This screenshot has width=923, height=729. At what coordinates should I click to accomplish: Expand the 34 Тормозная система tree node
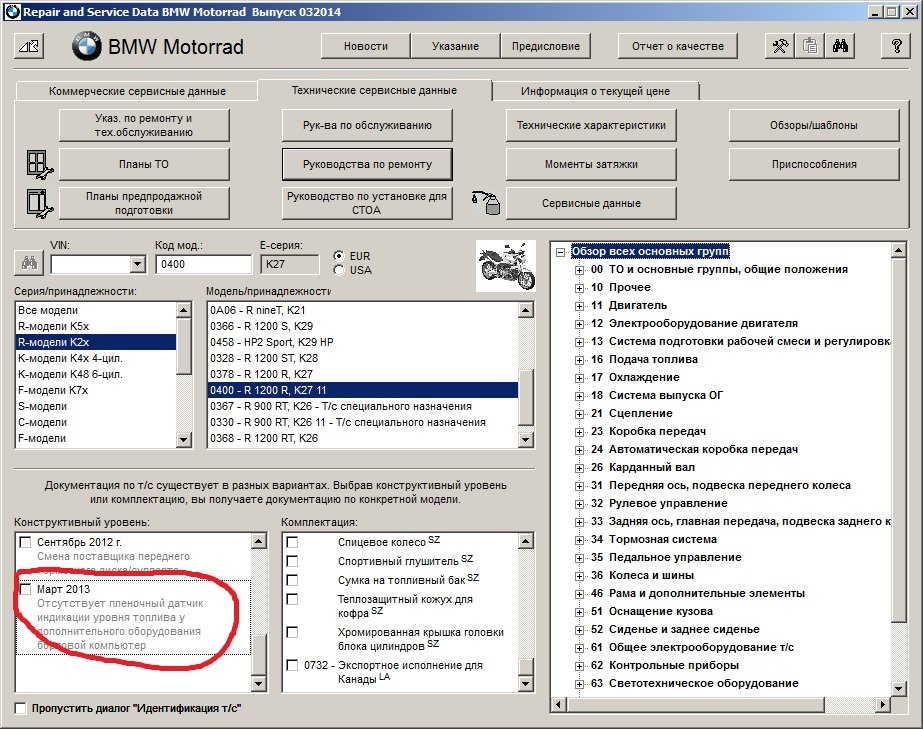[x=579, y=539]
